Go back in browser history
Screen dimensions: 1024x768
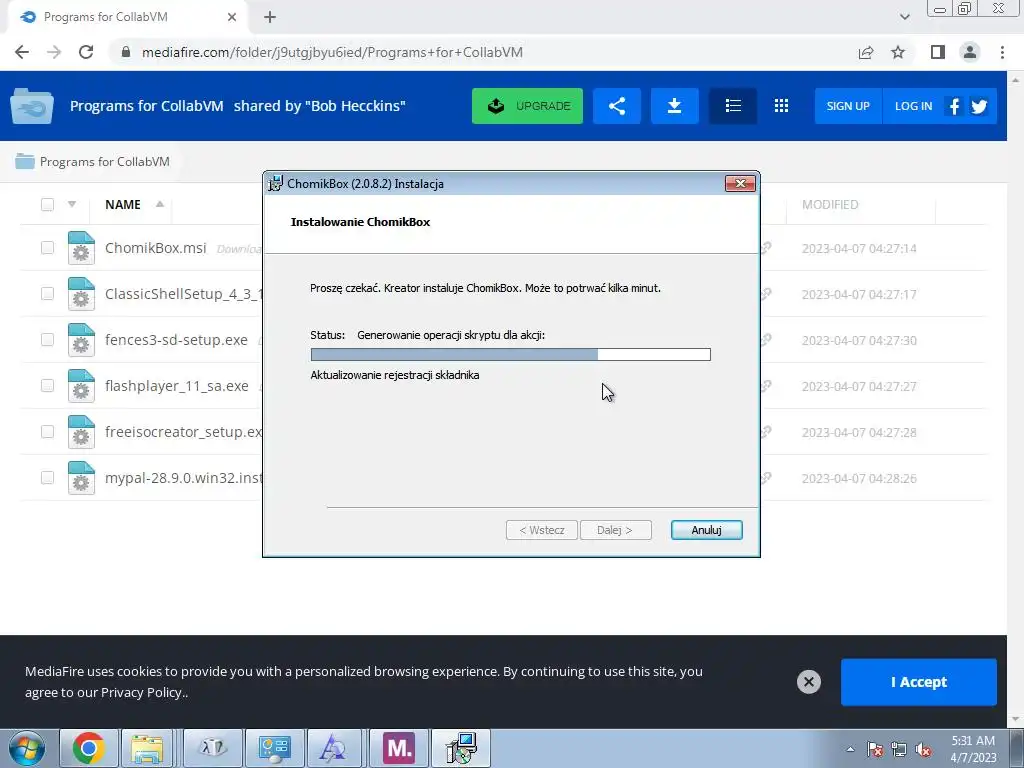pyautogui.click(x=22, y=52)
